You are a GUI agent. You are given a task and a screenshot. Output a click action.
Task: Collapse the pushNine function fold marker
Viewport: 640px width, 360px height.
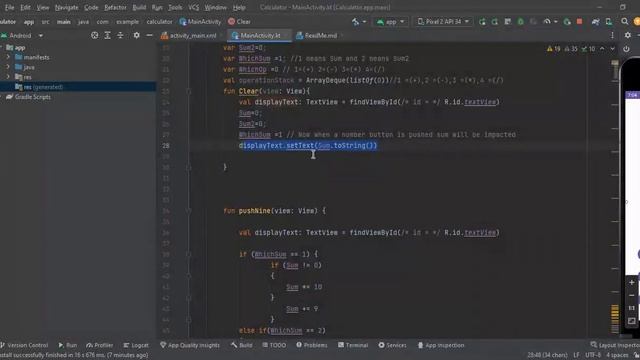pyautogui.click(x=189, y=211)
